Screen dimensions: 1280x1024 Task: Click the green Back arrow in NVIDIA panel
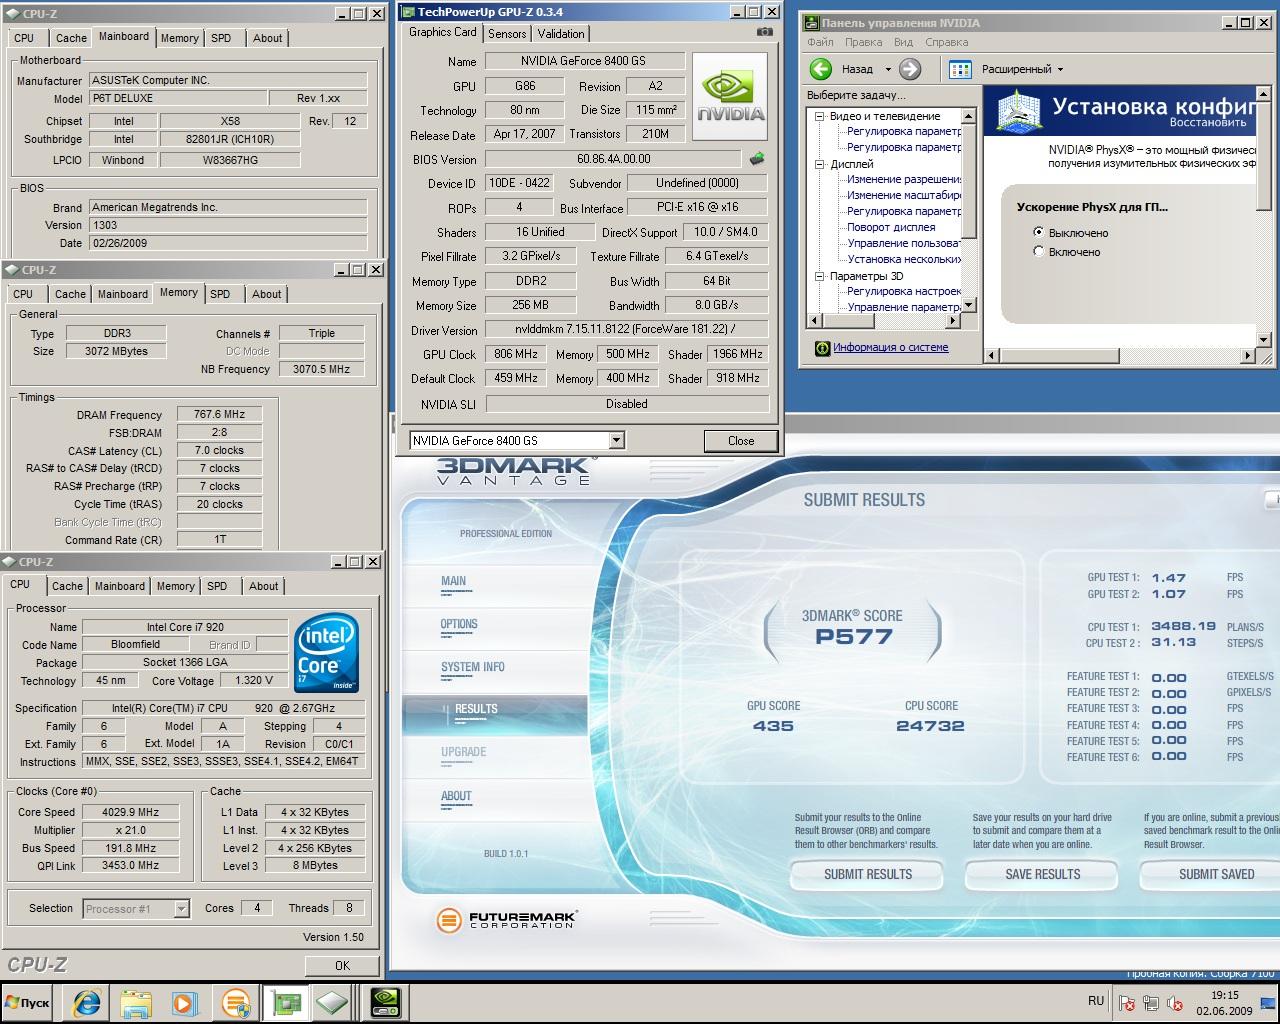point(821,69)
